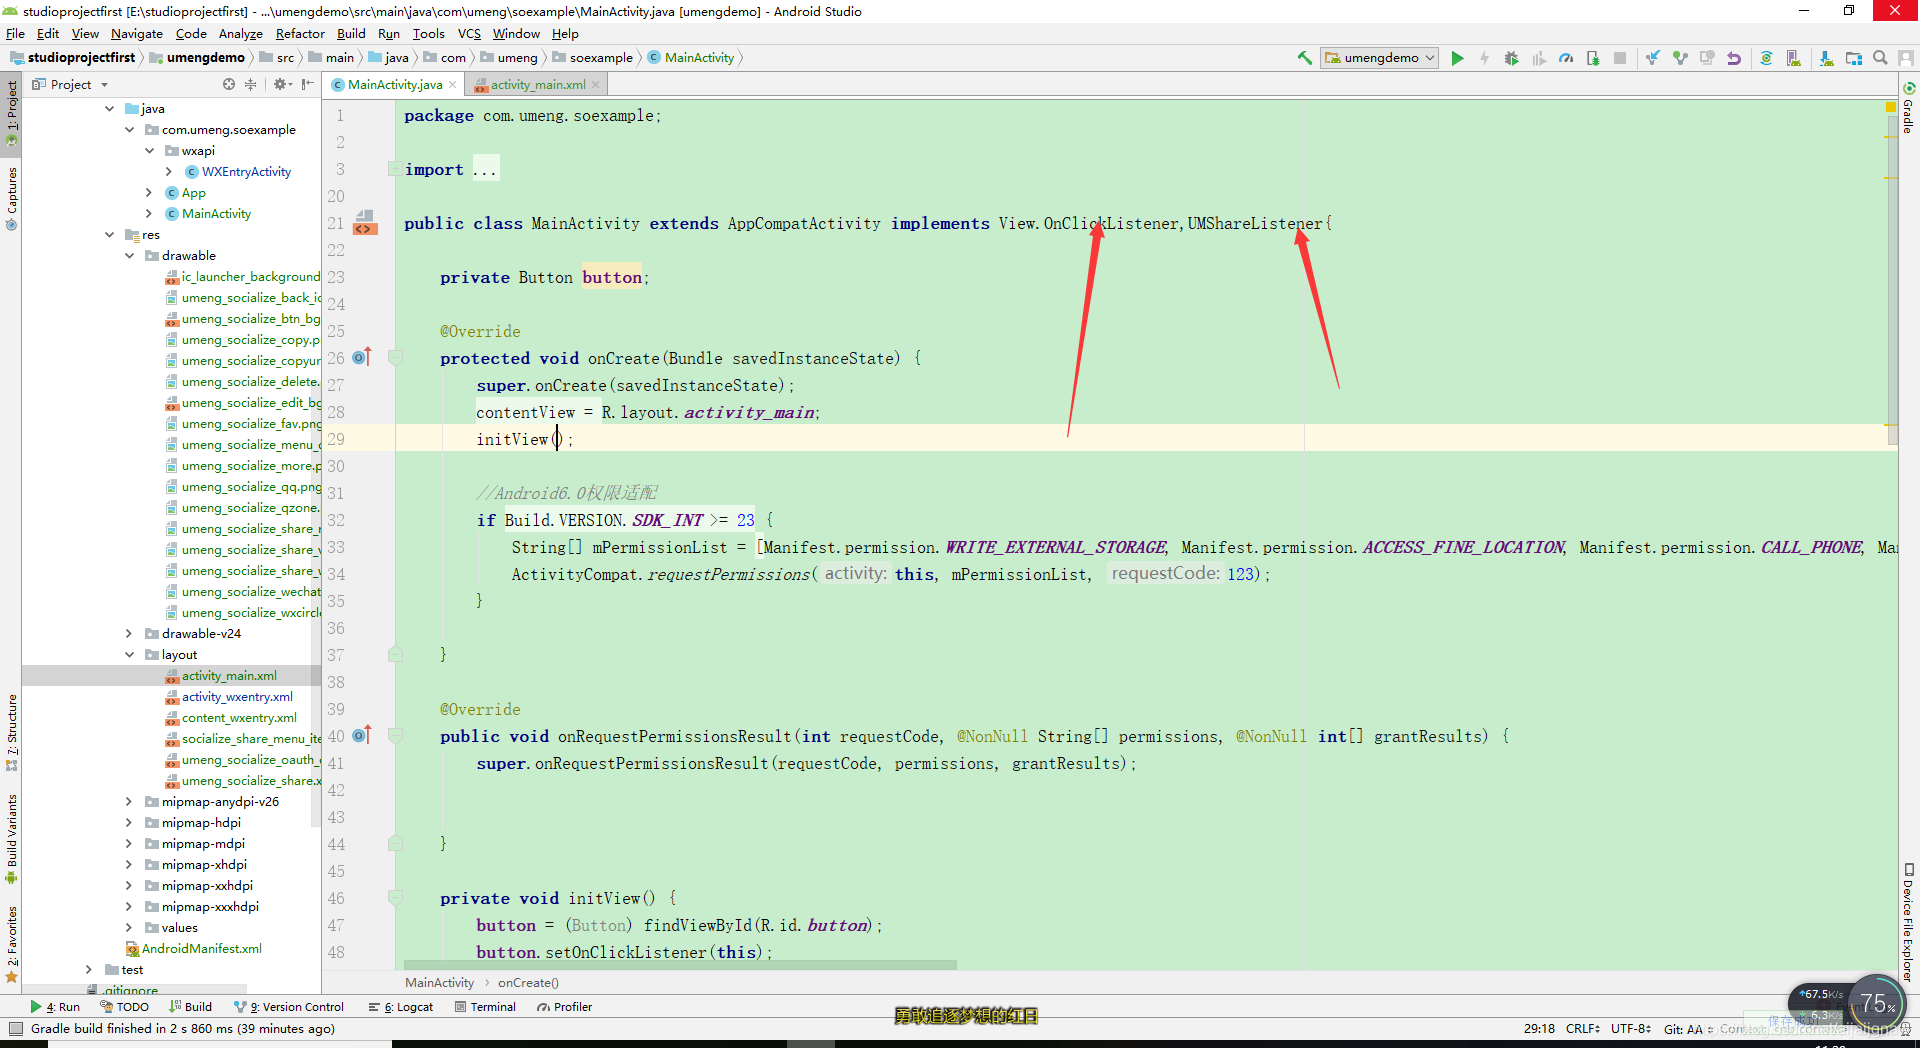Collapse the com.umeng.soexample package
This screenshot has height=1048, width=1920.
130,130
